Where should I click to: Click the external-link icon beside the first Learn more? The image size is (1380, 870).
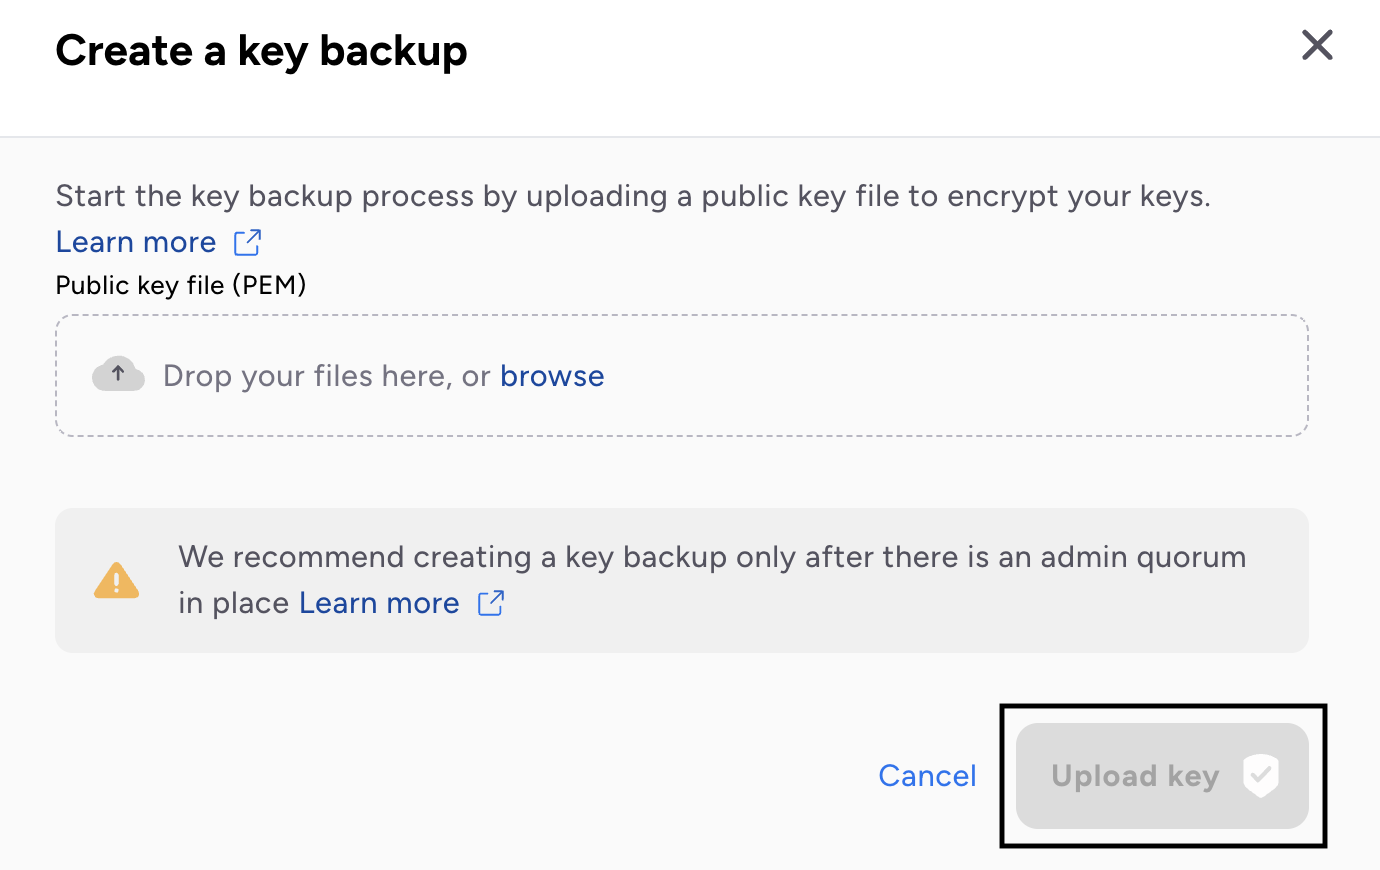coord(247,242)
